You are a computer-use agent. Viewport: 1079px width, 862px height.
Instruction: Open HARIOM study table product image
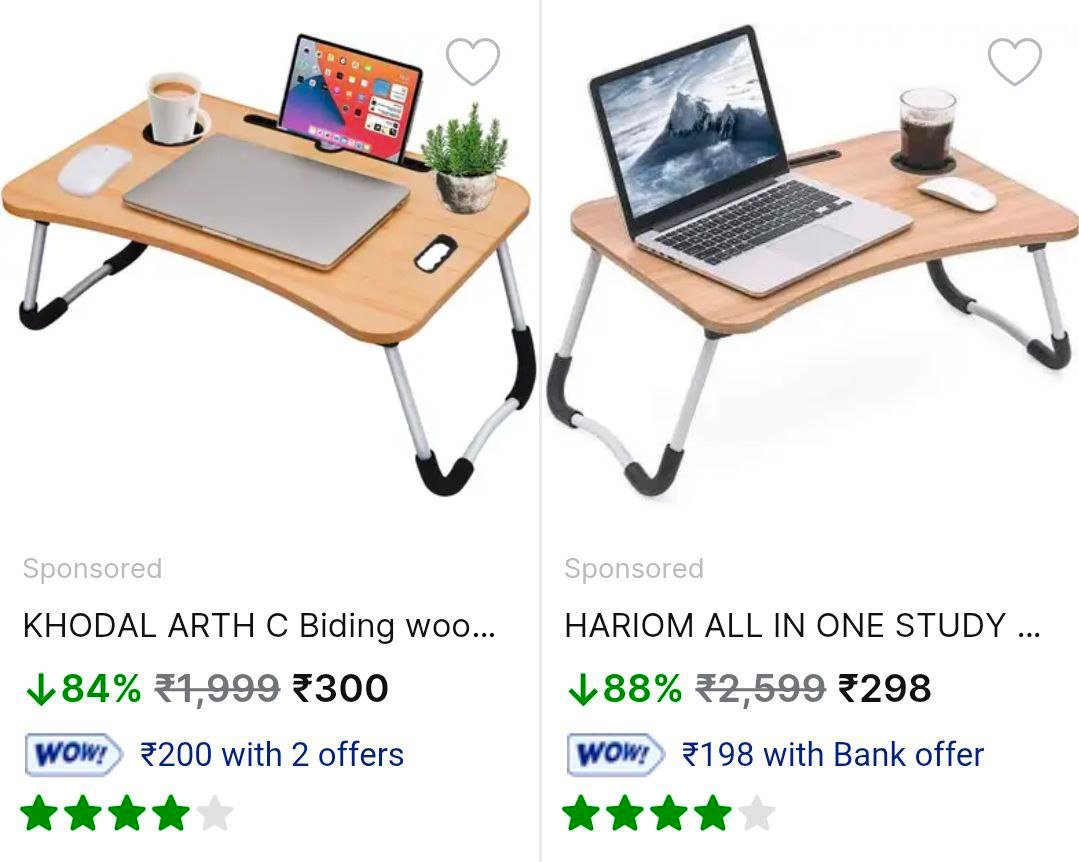pyautogui.click(x=812, y=261)
